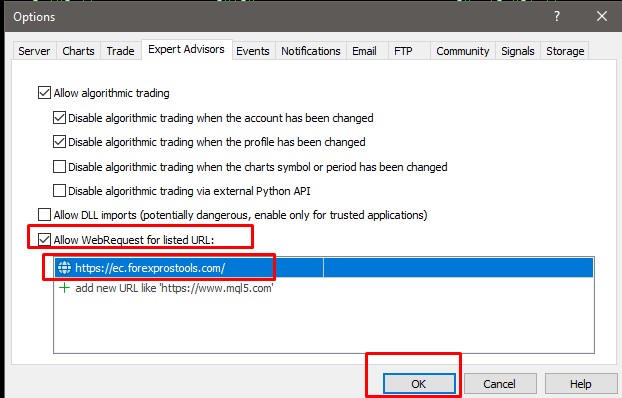Screen dimensions: 622x398
Task: Uncheck disable trading when account has been changed
Action: coord(60,118)
